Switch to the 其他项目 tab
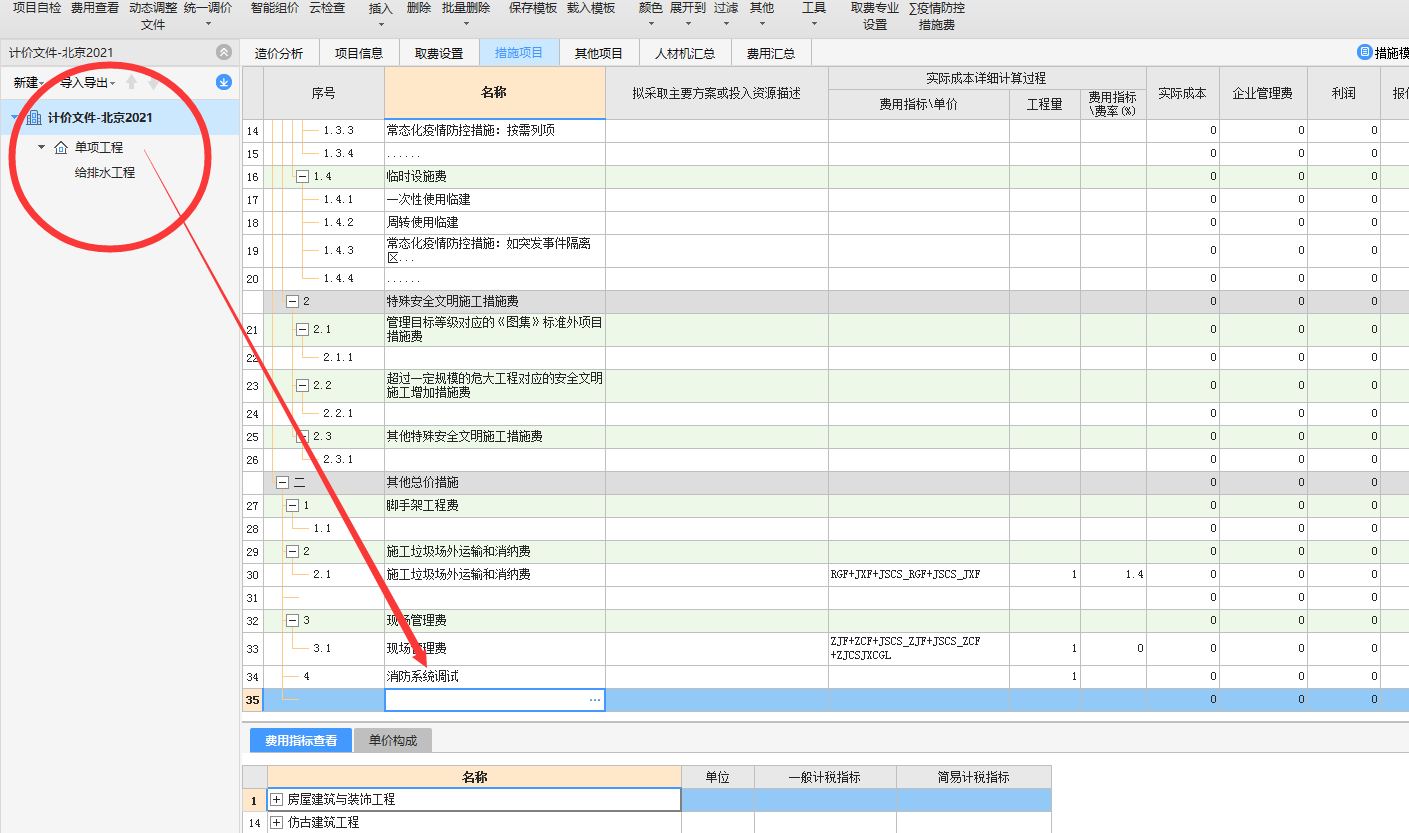The image size is (1409, 833). pyautogui.click(x=599, y=53)
